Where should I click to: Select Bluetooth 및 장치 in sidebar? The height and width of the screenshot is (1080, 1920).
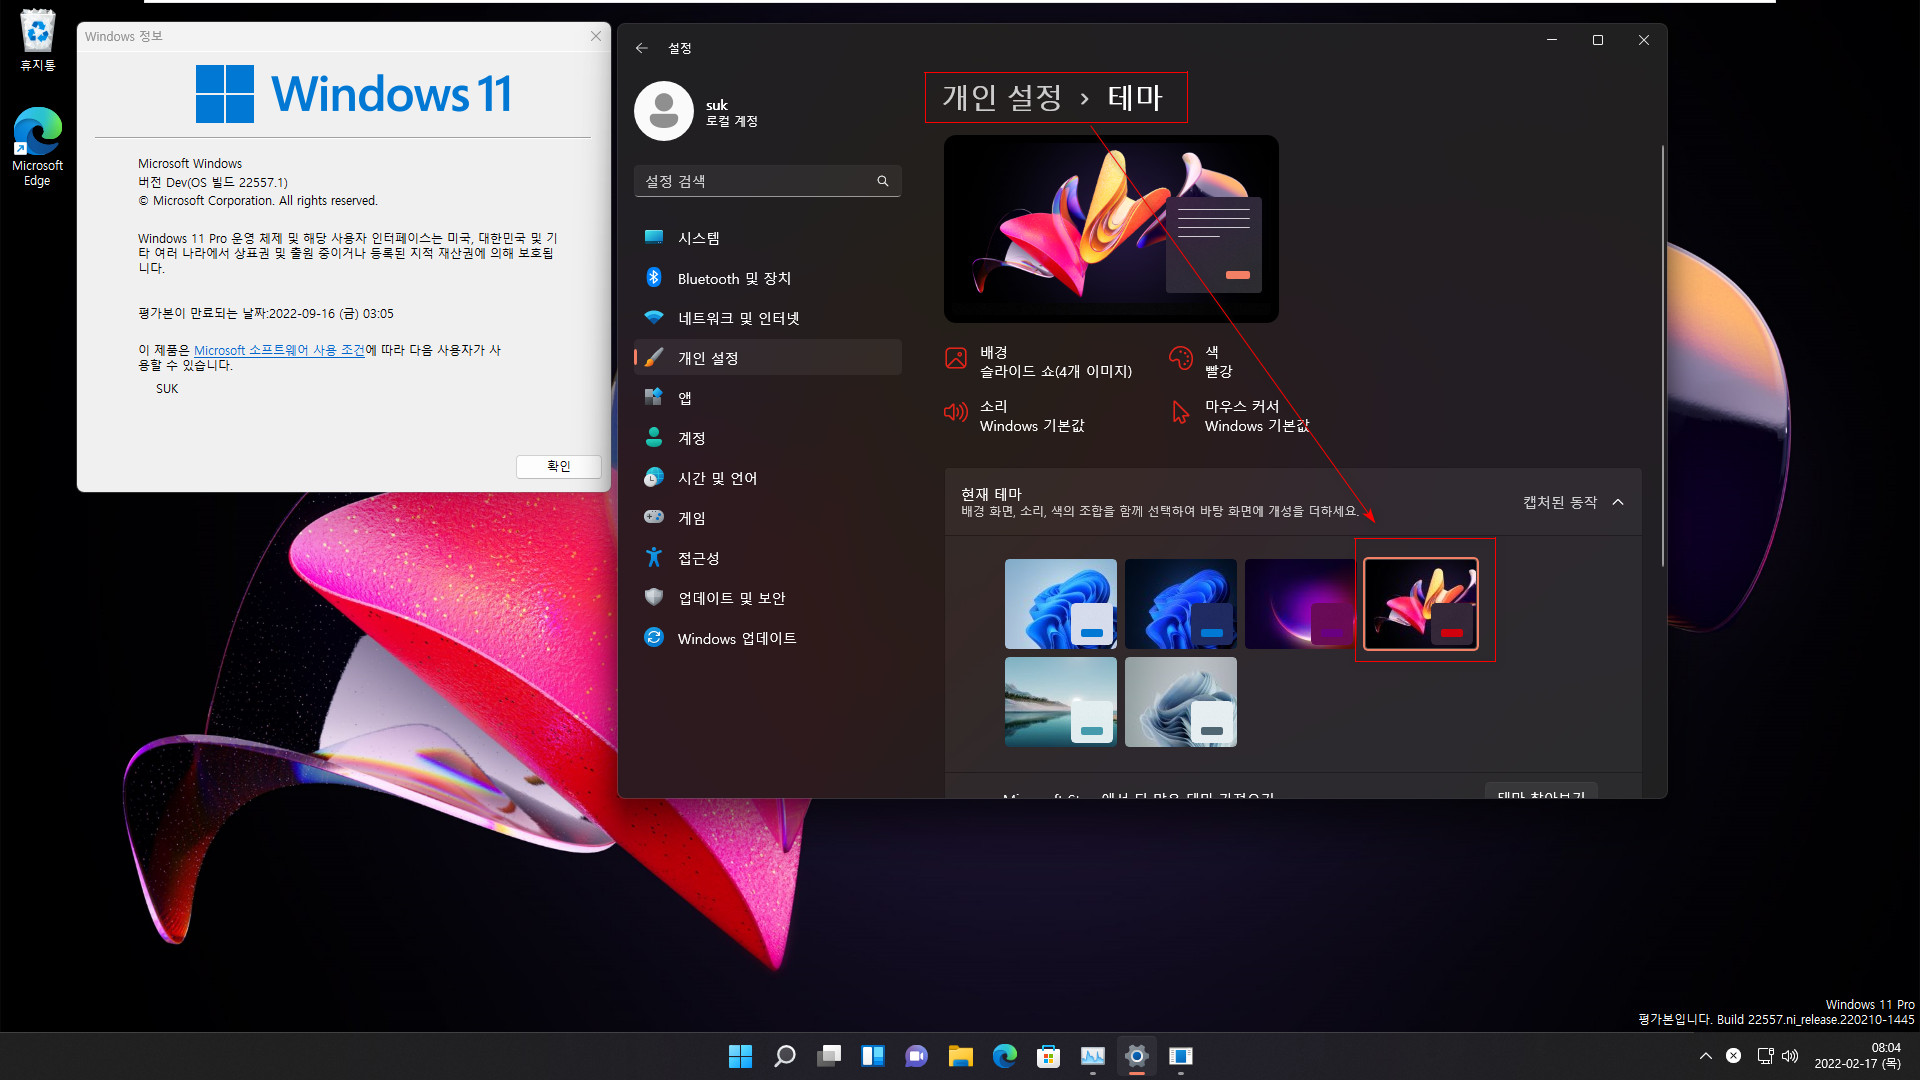click(768, 278)
